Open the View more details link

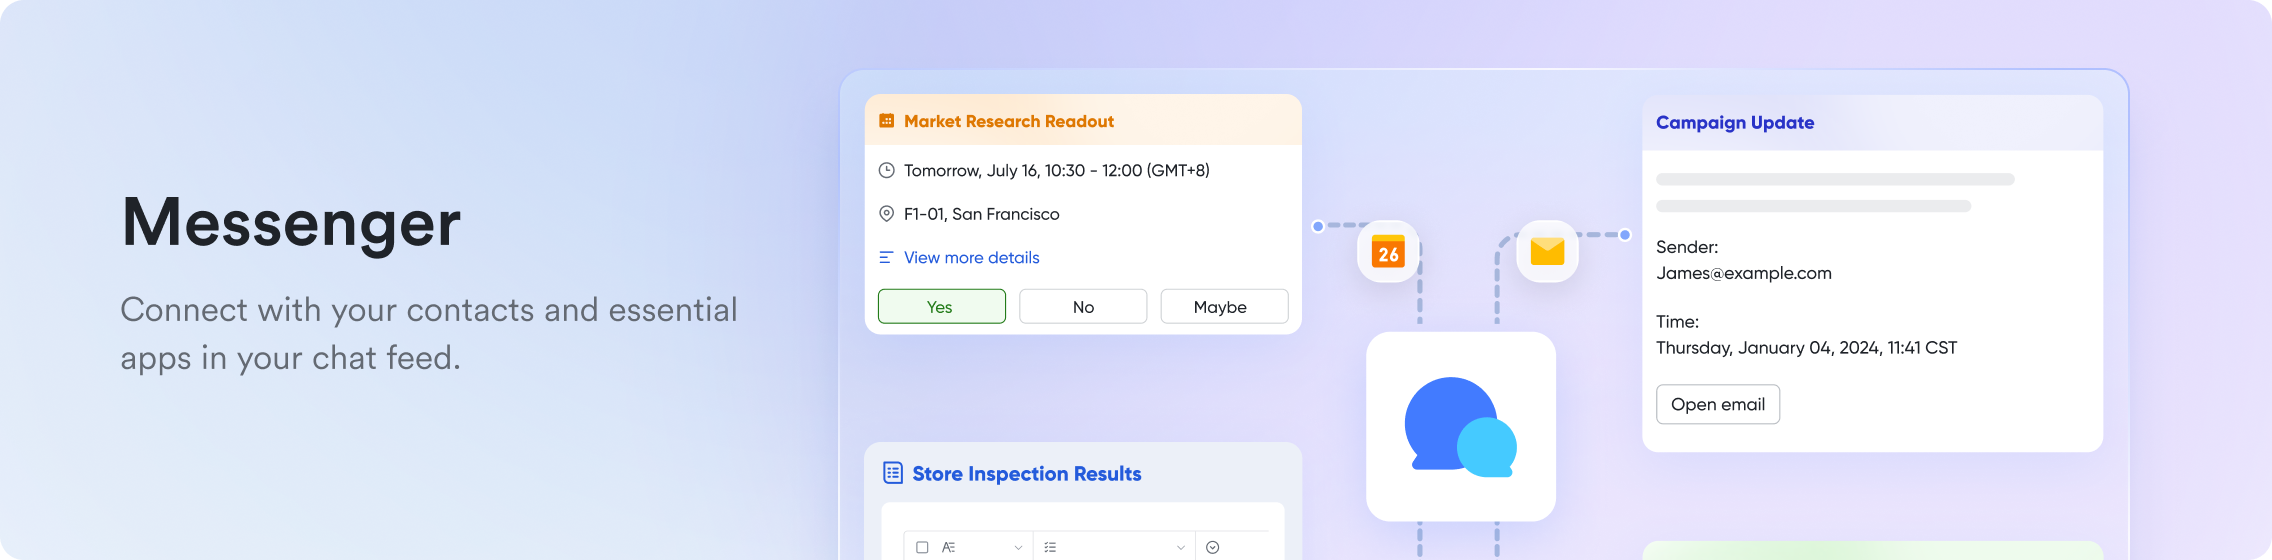pyautogui.click(x=971, y=258)
